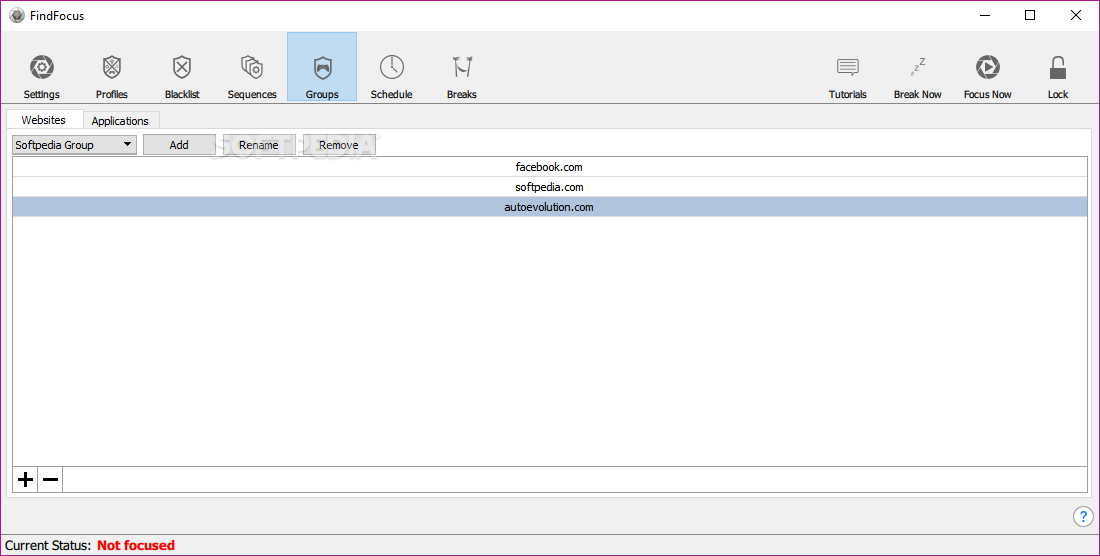Switch to the Websites tab
This screenshot has width=1100, height=556.
[43, 120]
